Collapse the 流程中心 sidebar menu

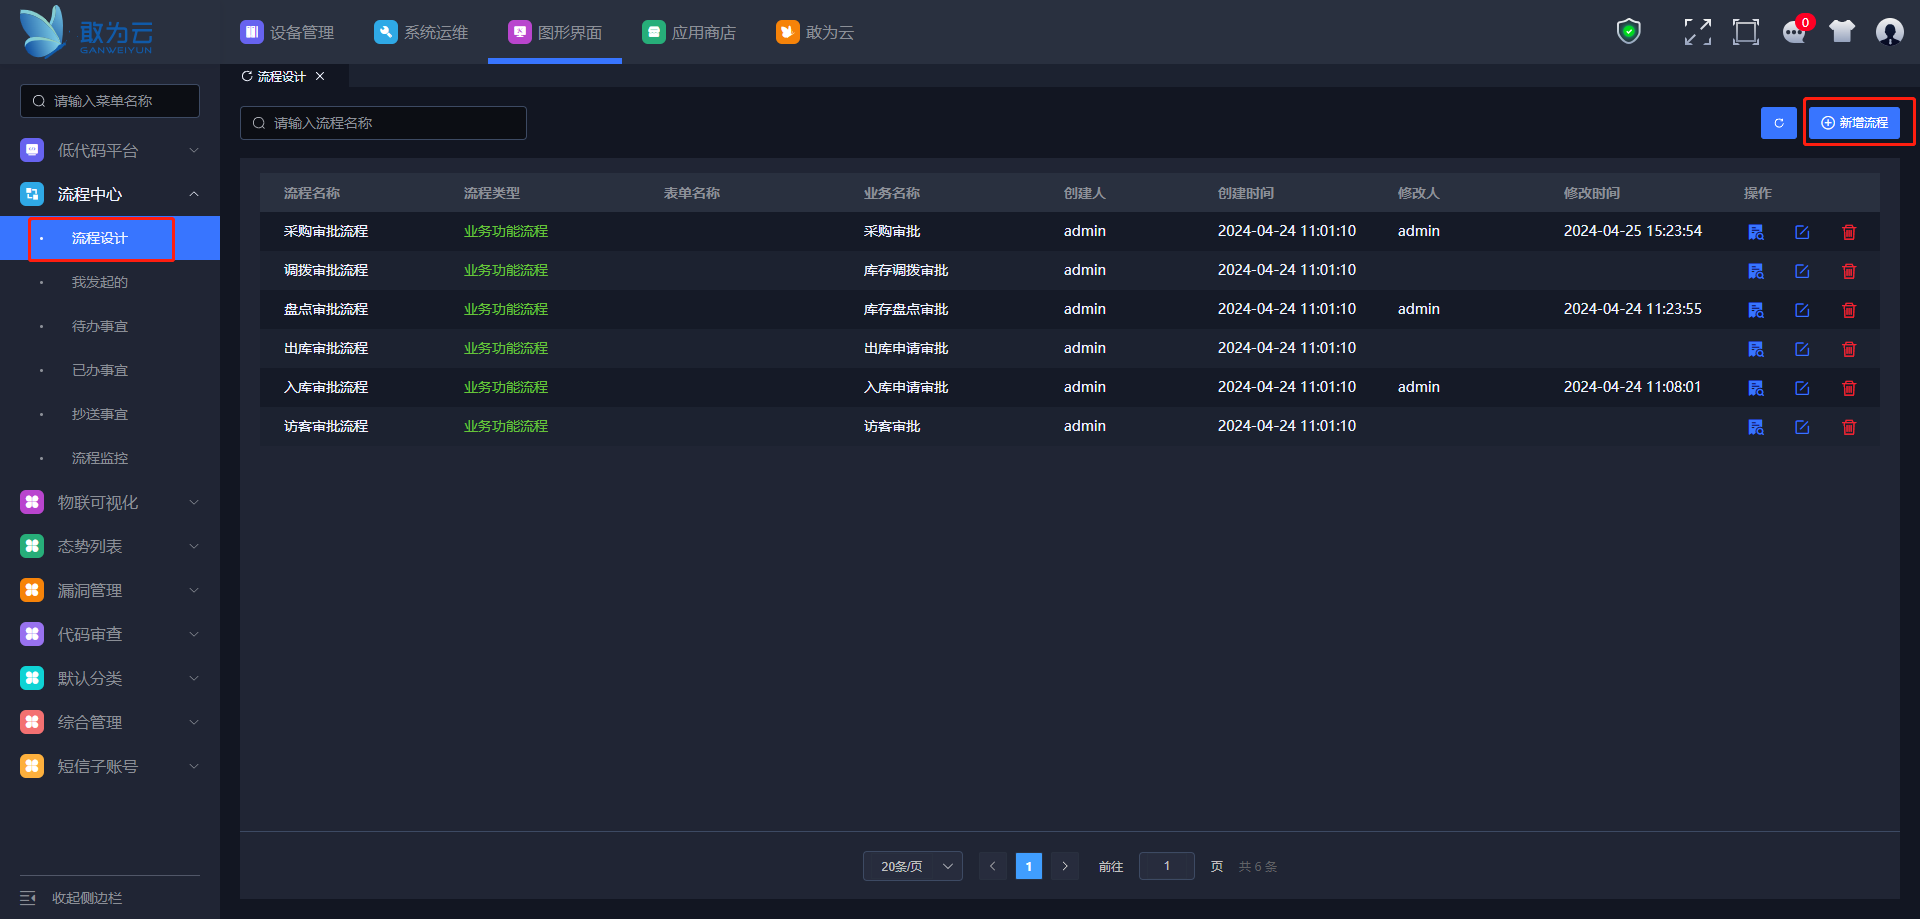[x=110, y=194]
